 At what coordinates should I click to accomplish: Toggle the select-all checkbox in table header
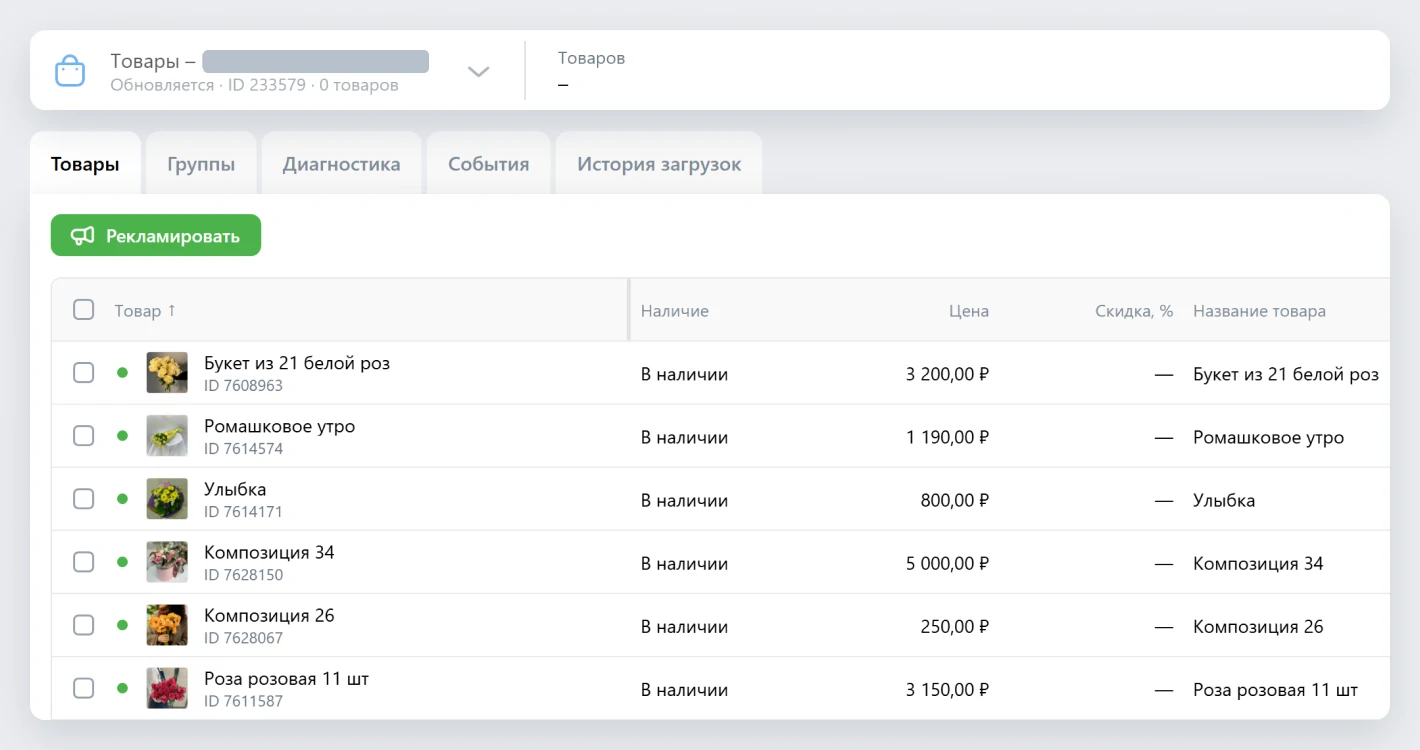(x=84, y=310)
